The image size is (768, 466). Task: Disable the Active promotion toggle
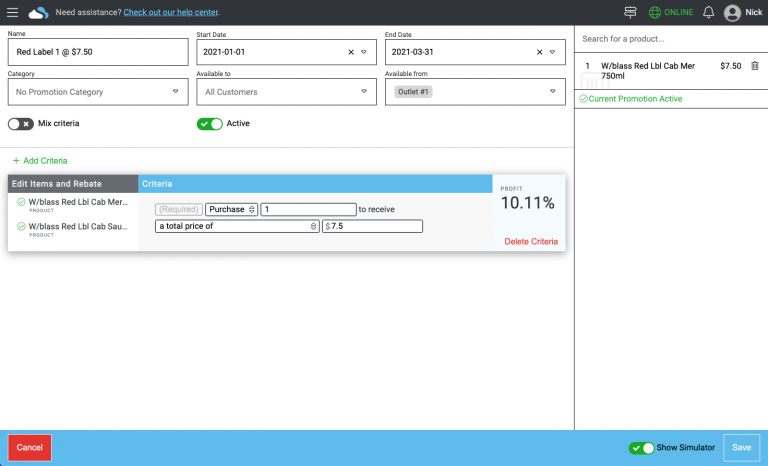coord(209,124)
